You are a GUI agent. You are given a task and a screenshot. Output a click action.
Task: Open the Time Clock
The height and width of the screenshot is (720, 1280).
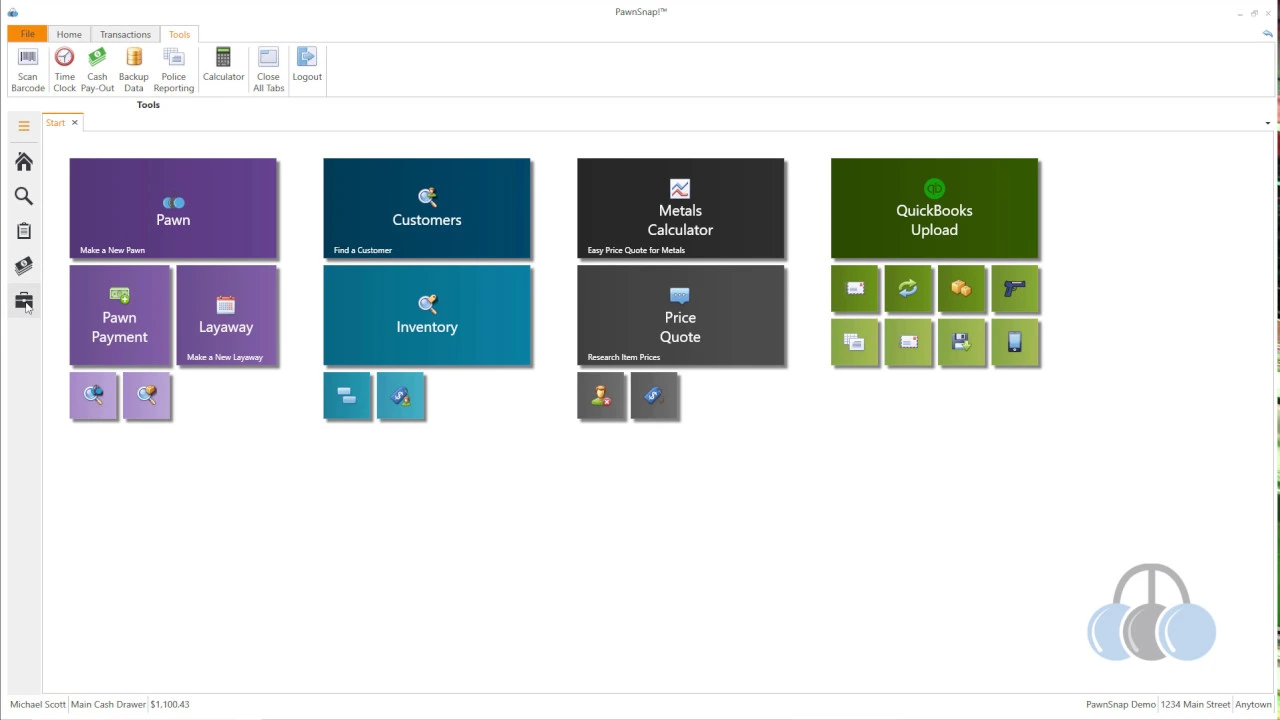pyautogui.click(x=64, y=70)
